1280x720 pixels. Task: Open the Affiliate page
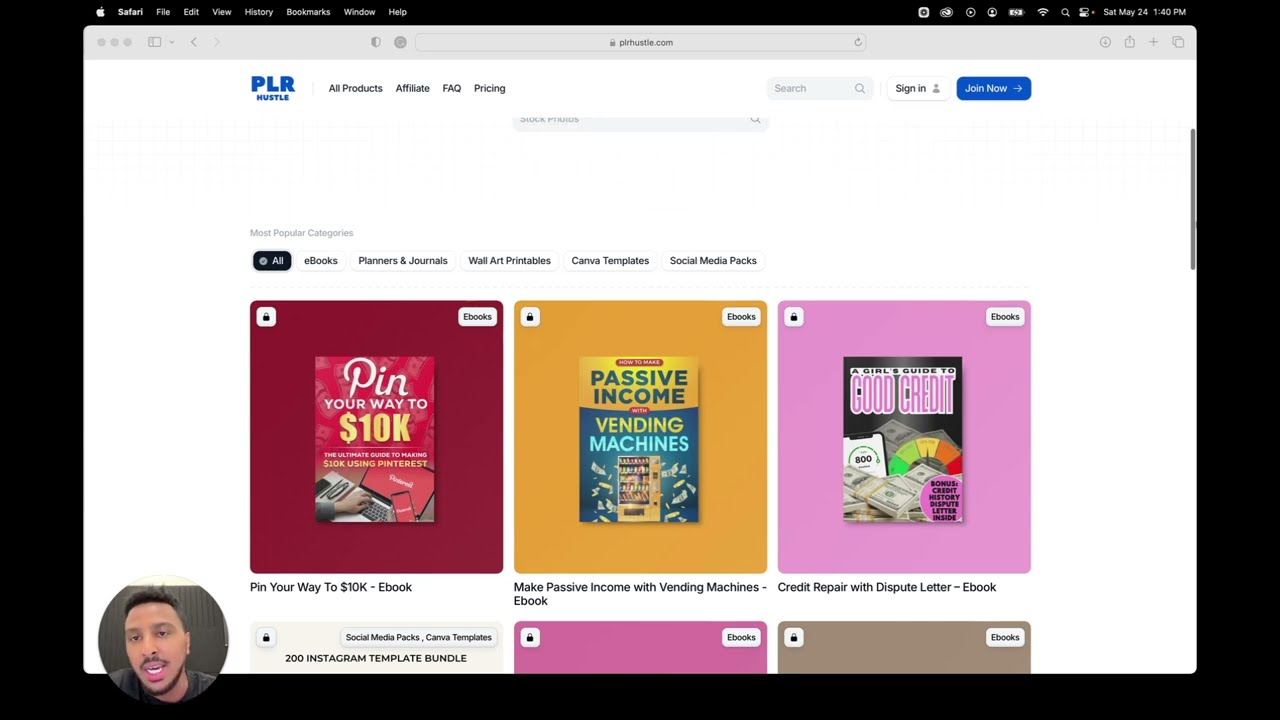point(412,88)
